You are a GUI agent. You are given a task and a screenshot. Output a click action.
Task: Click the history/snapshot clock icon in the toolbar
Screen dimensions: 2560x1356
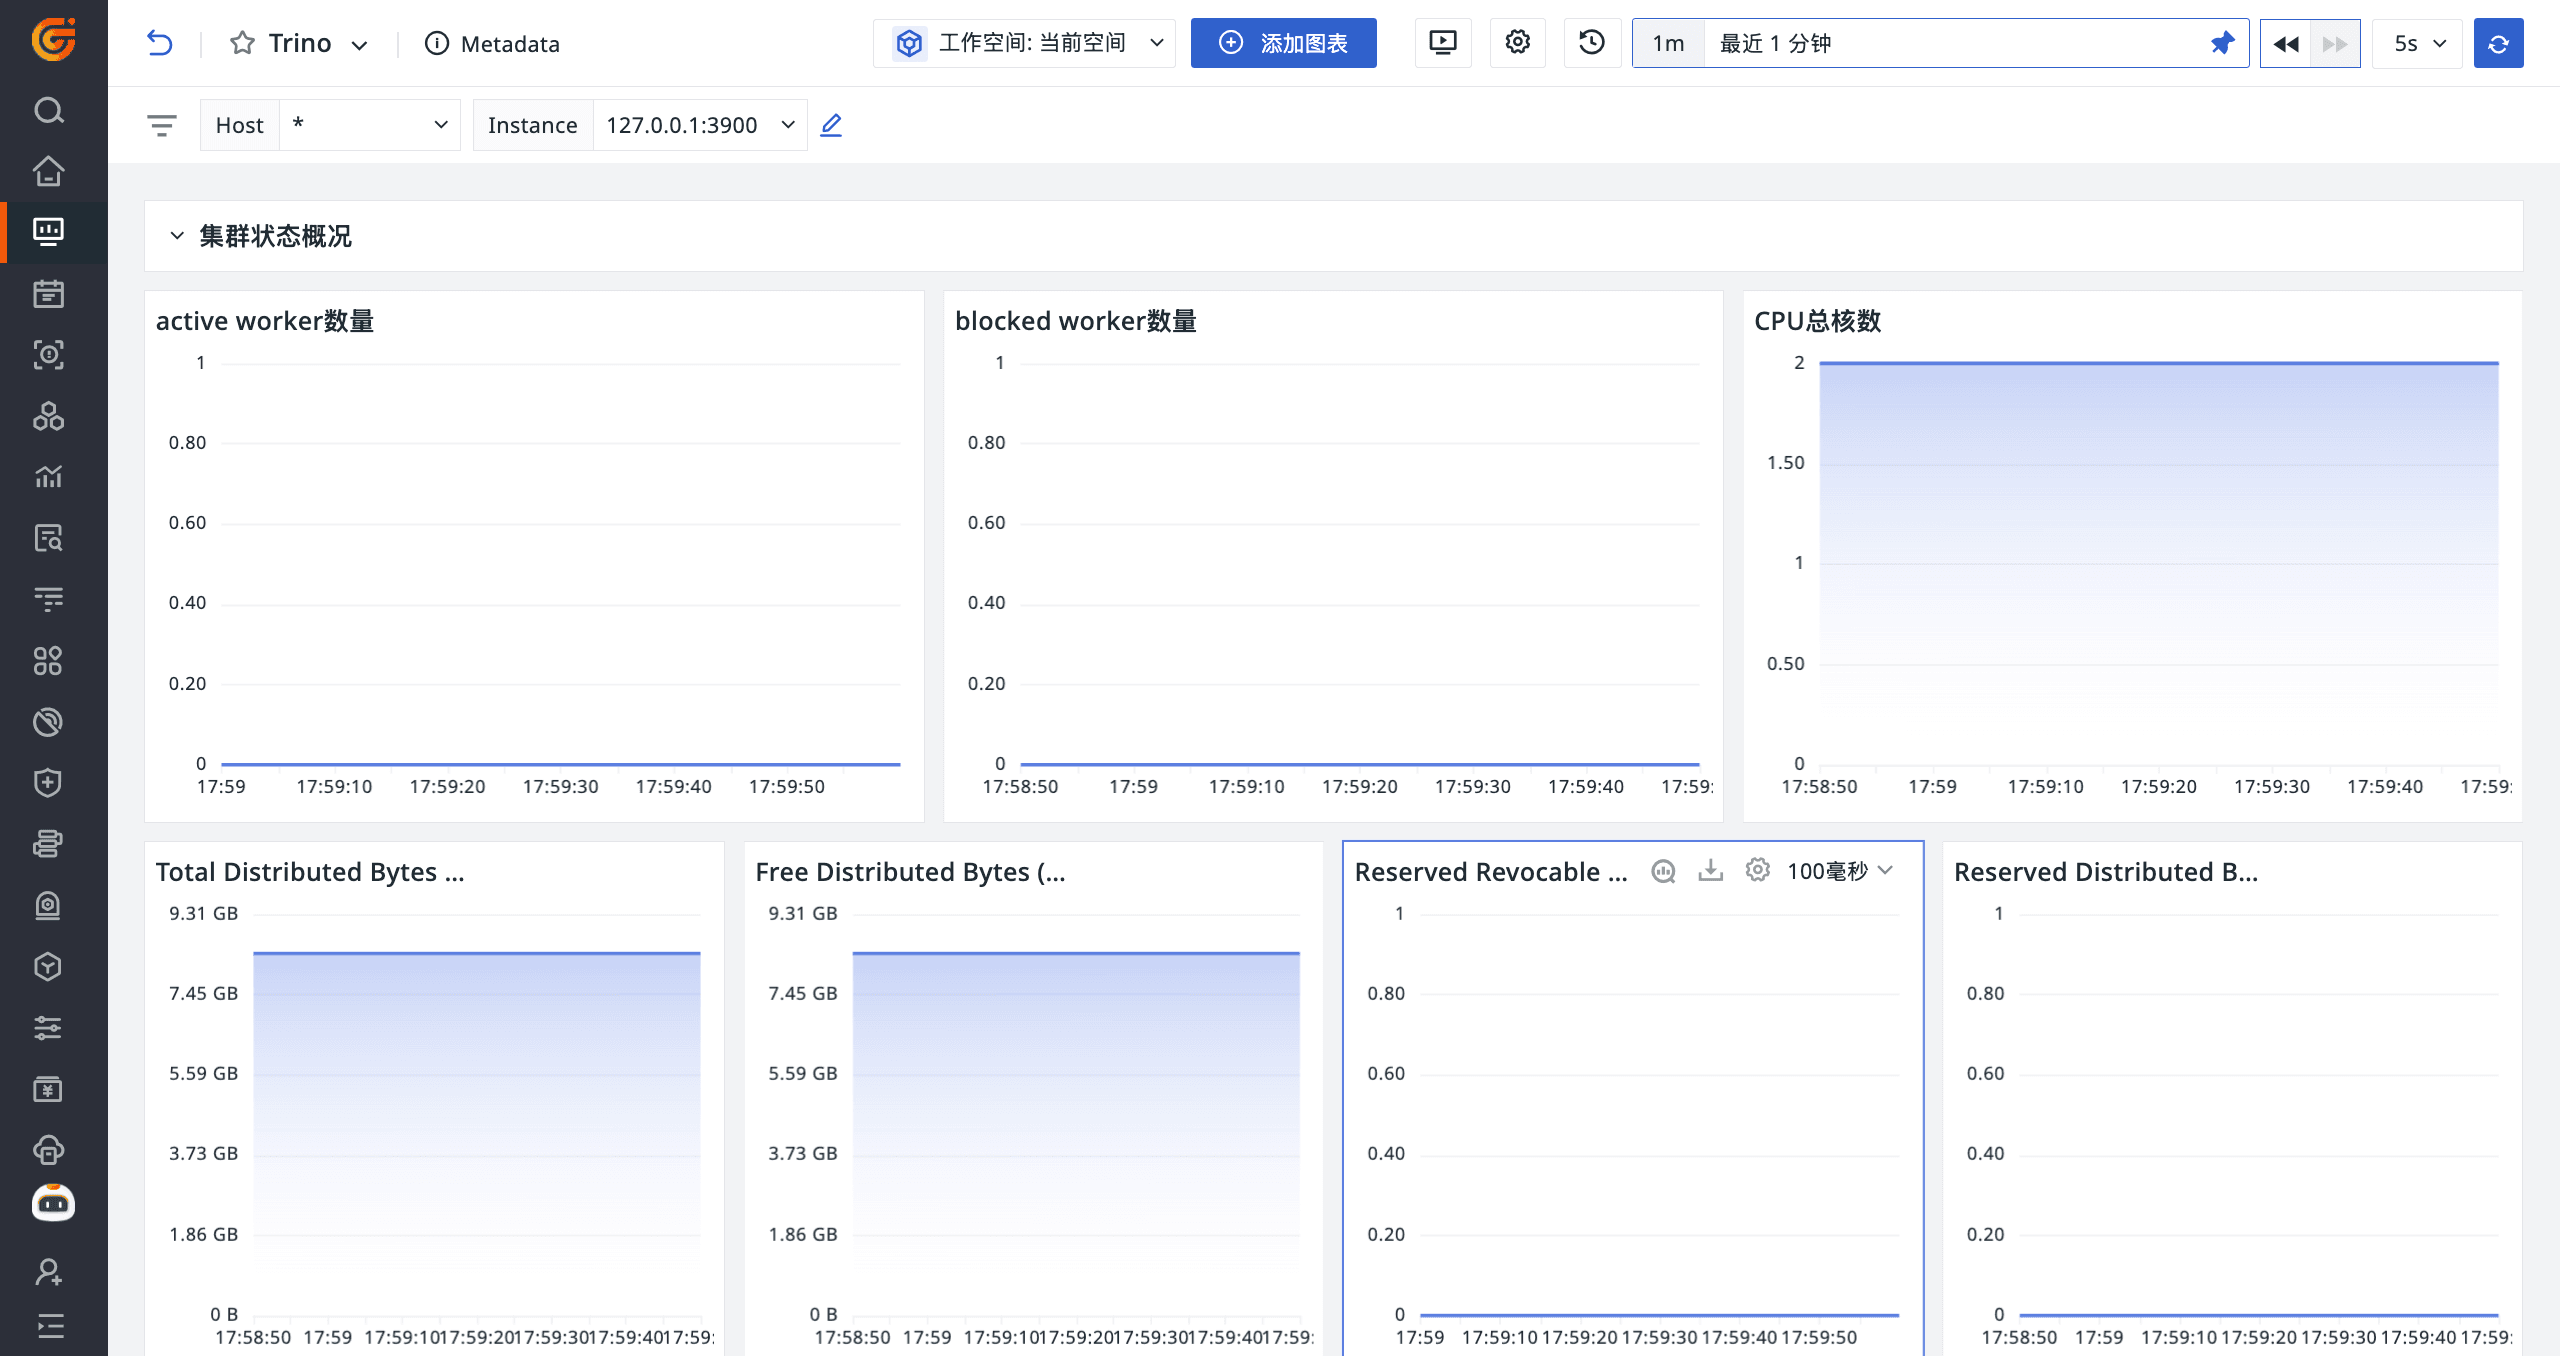pyautogui.click(x=1592, y=42)
